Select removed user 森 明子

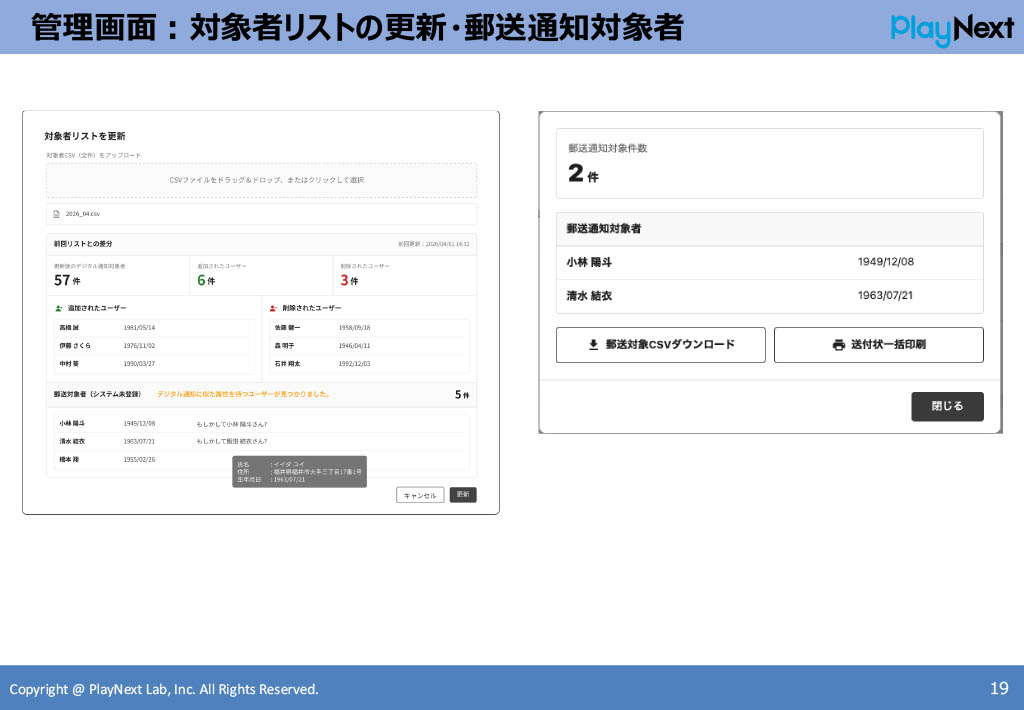pyautogui.click(x=285, y=346)
